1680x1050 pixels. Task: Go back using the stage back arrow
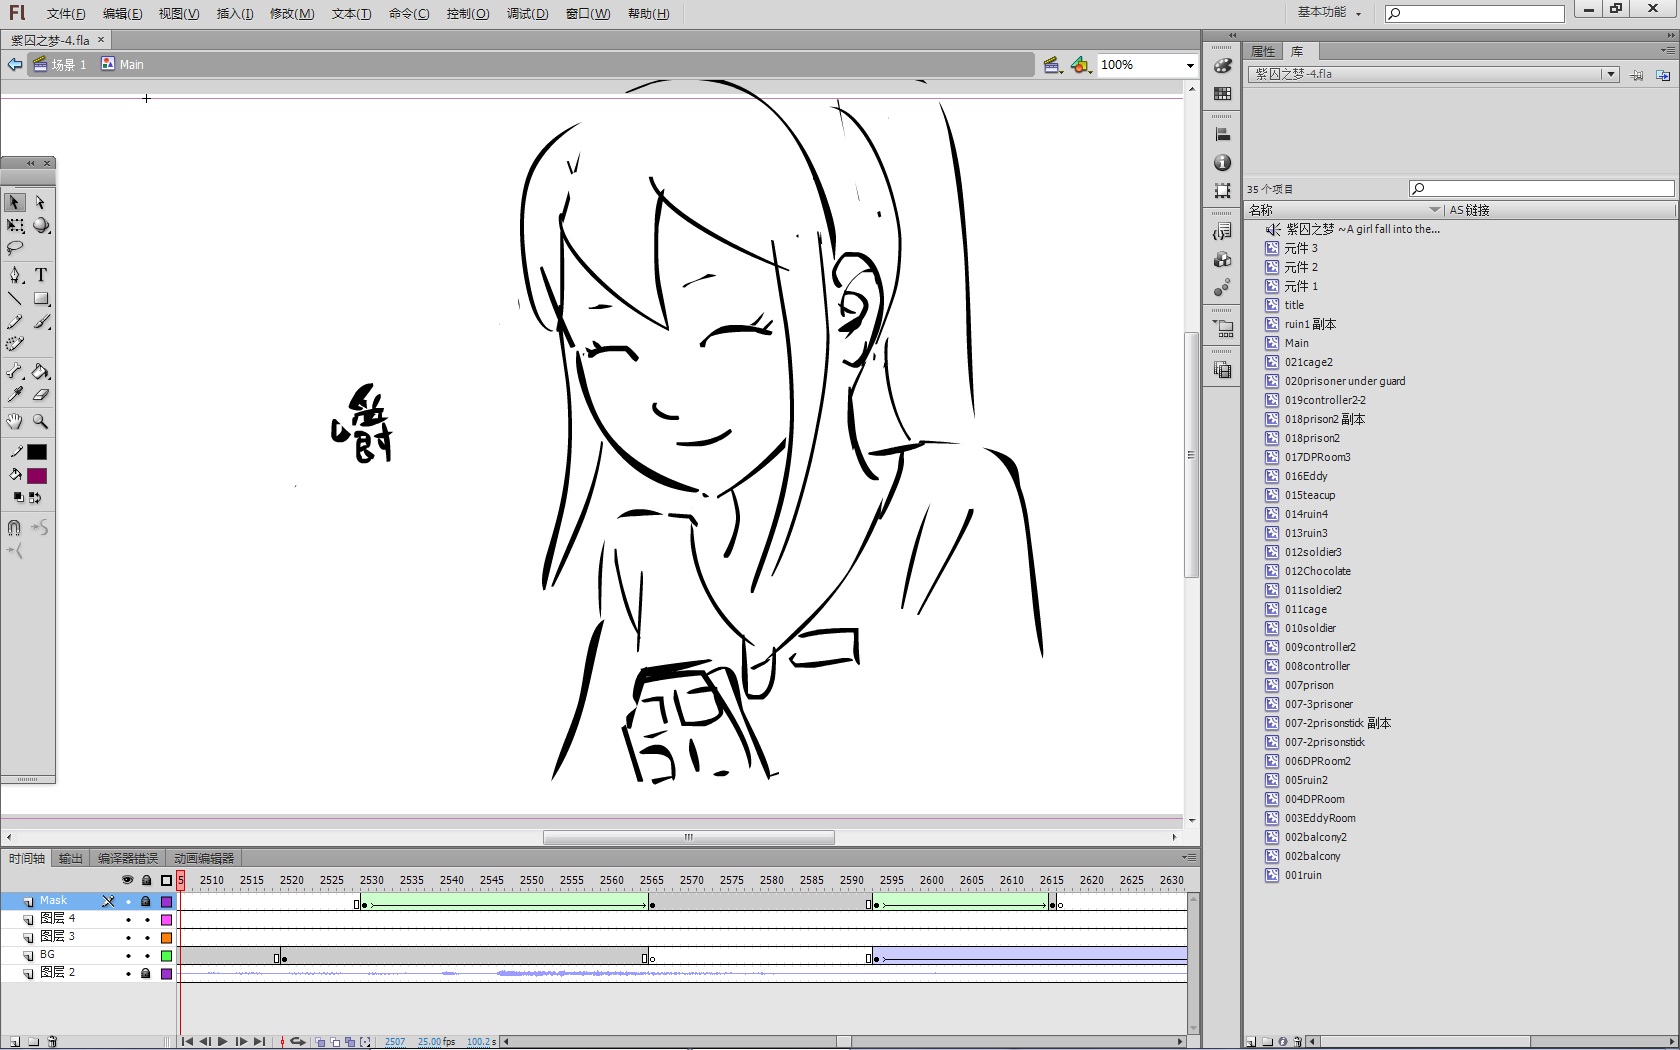pyautogui.click(x=15, y=65)
